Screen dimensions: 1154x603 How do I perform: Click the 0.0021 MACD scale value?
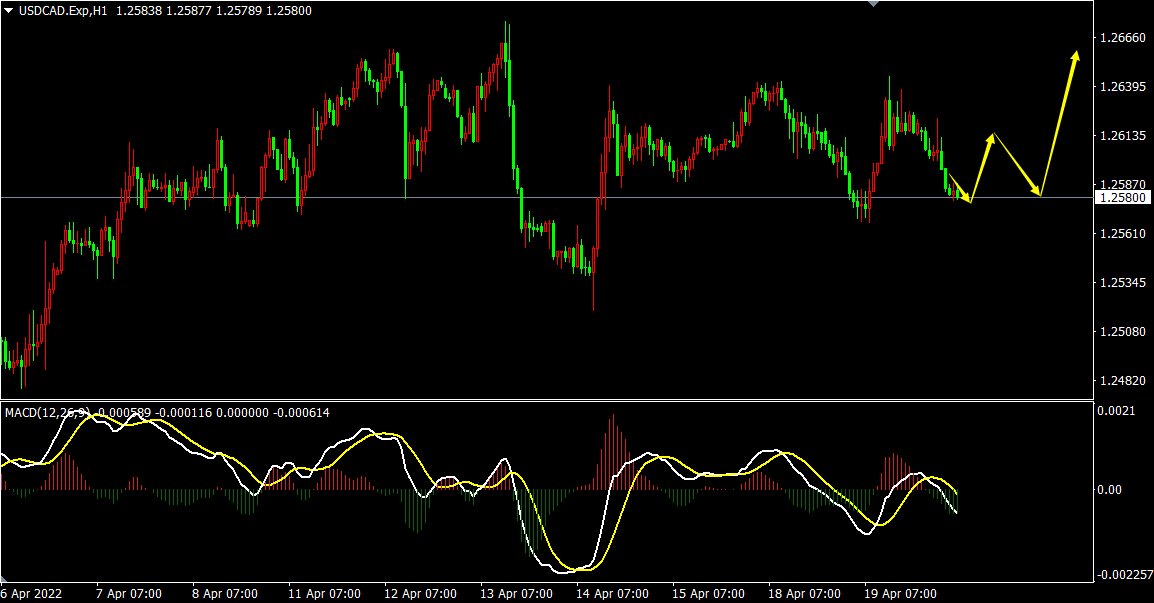pyautogui.click(x=1115, y=411)
